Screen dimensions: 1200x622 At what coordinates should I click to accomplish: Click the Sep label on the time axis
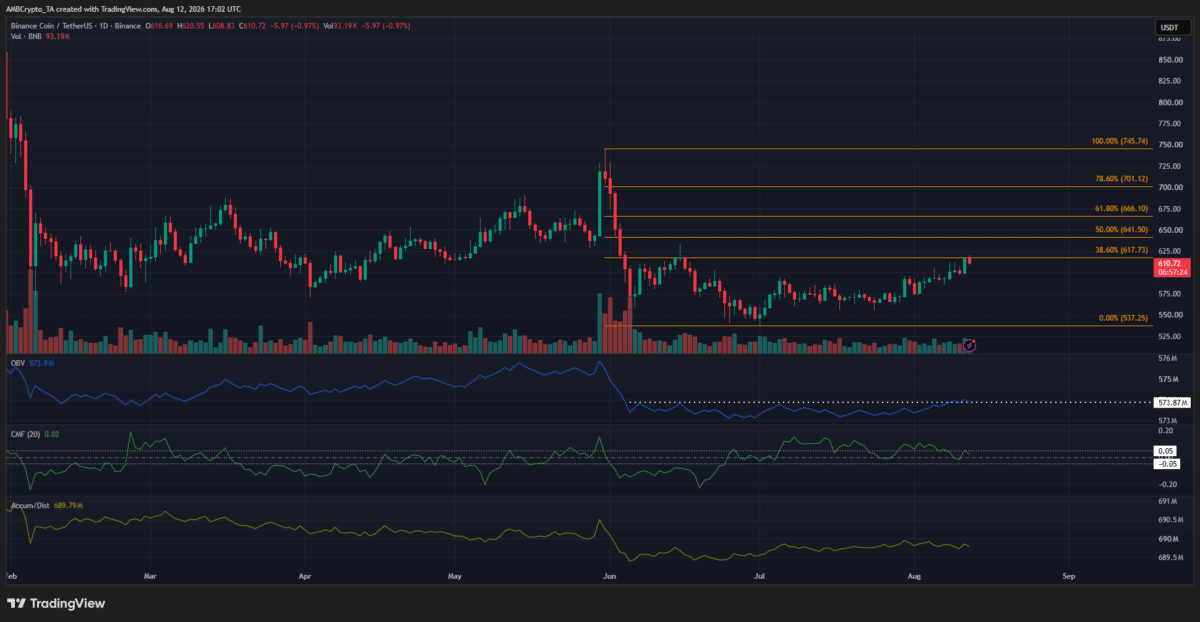1068,577
